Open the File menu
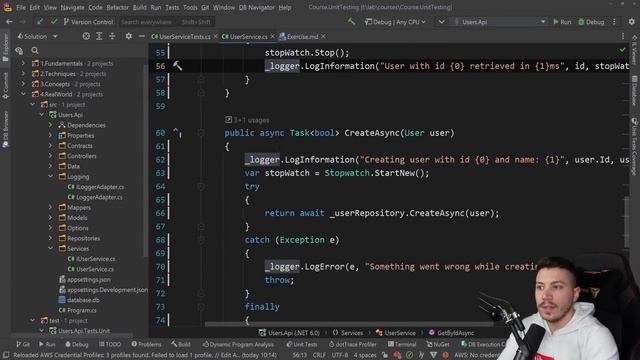The width and height of the screenshot is (640, 360). click(21, 7)
